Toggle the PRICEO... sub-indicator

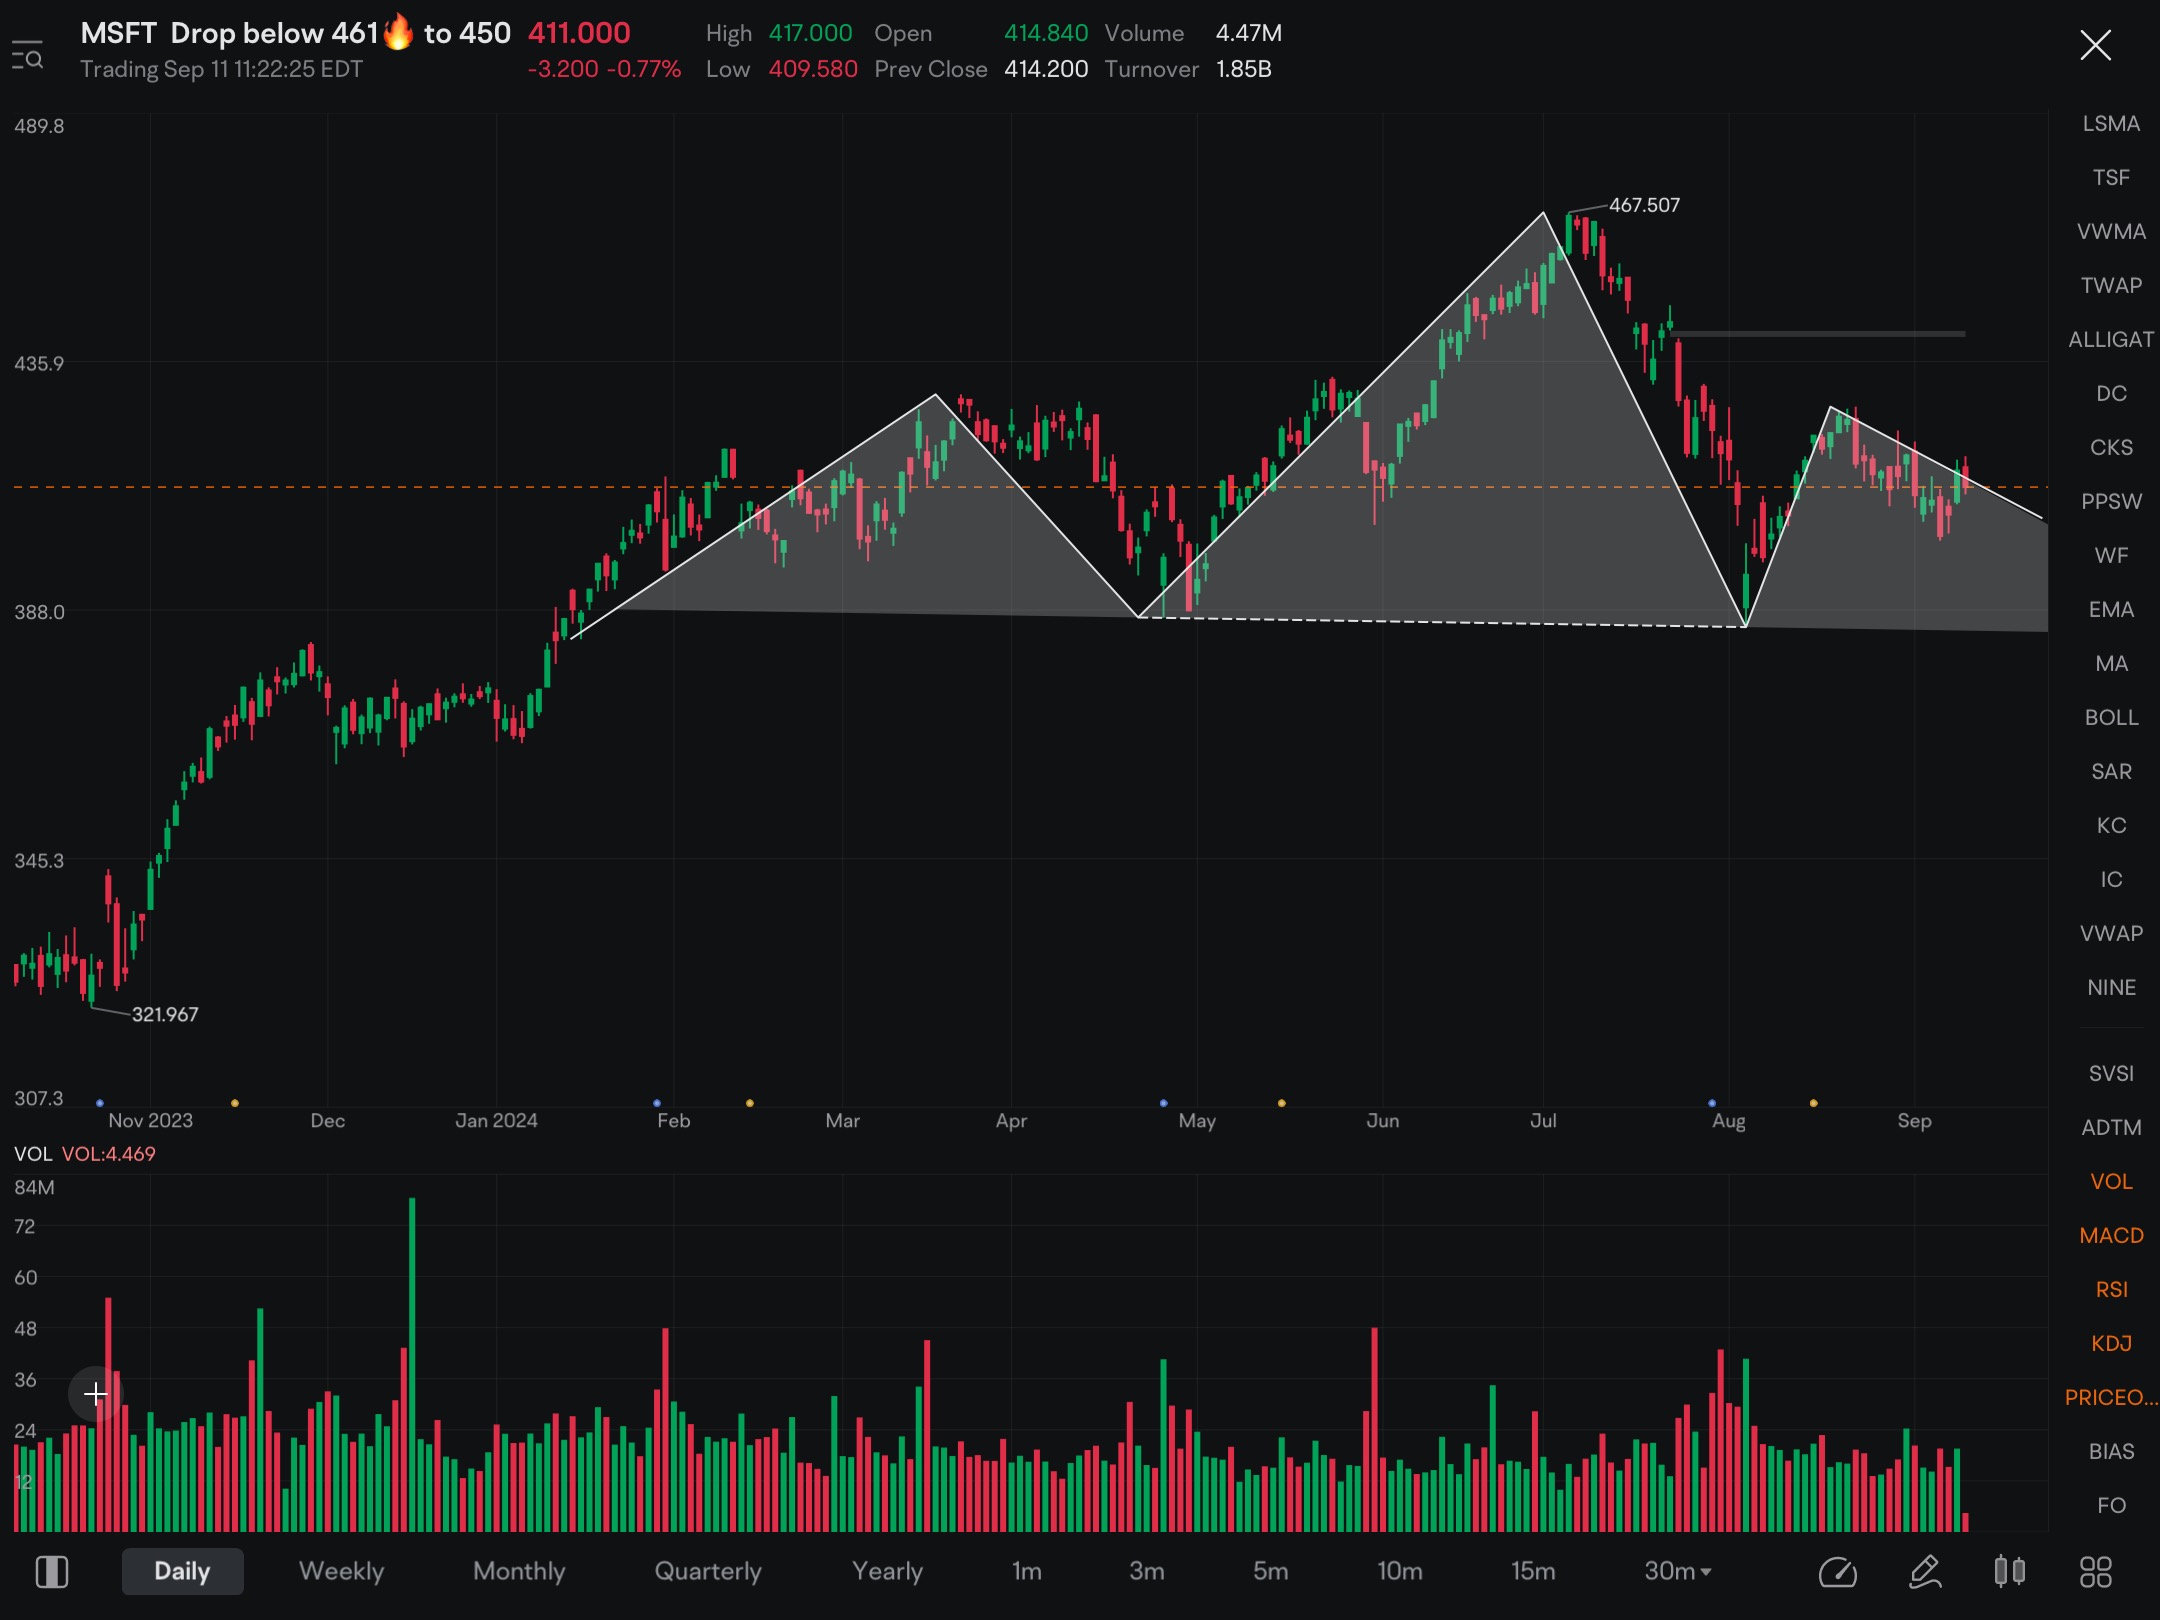pyautogui.click(x=2111, y=1397)
